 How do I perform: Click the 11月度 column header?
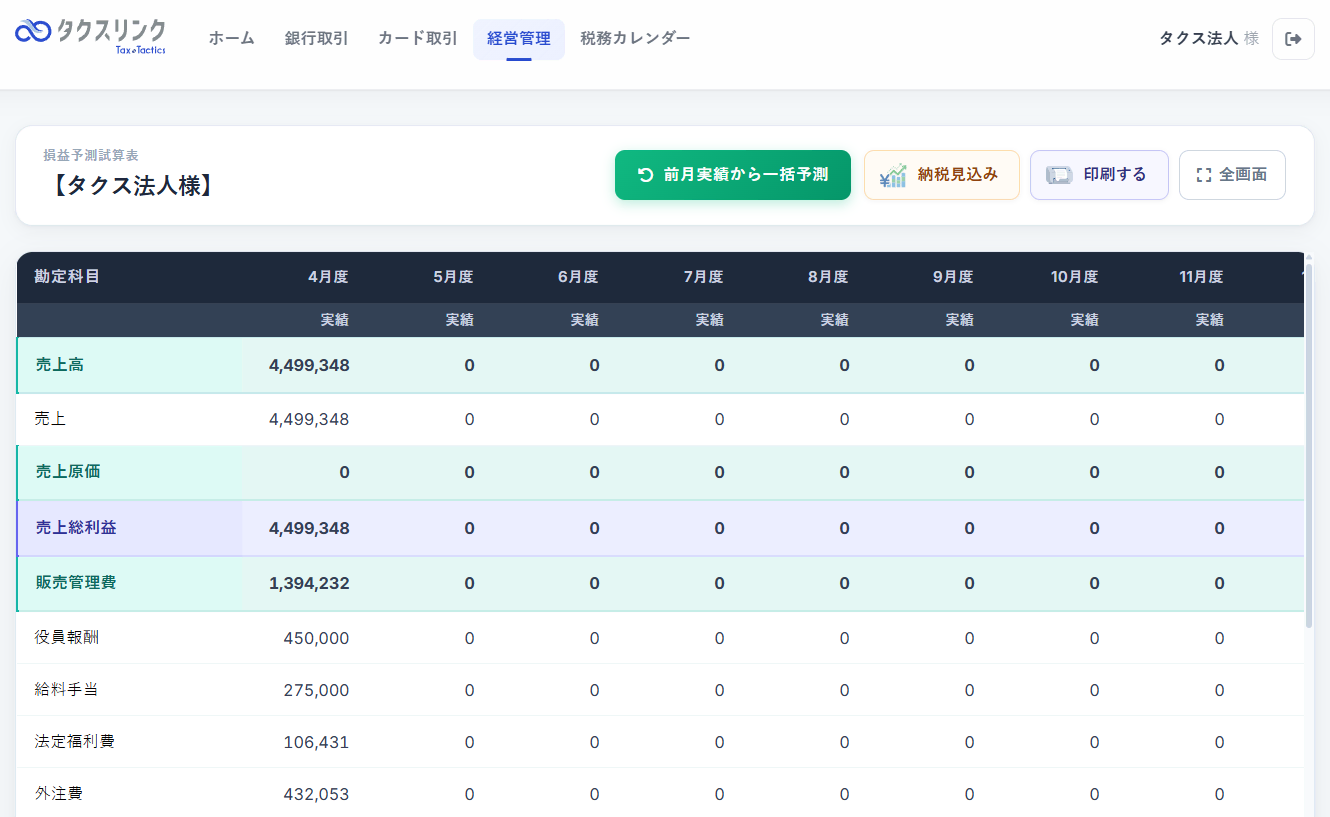(x=1201, y=277)
